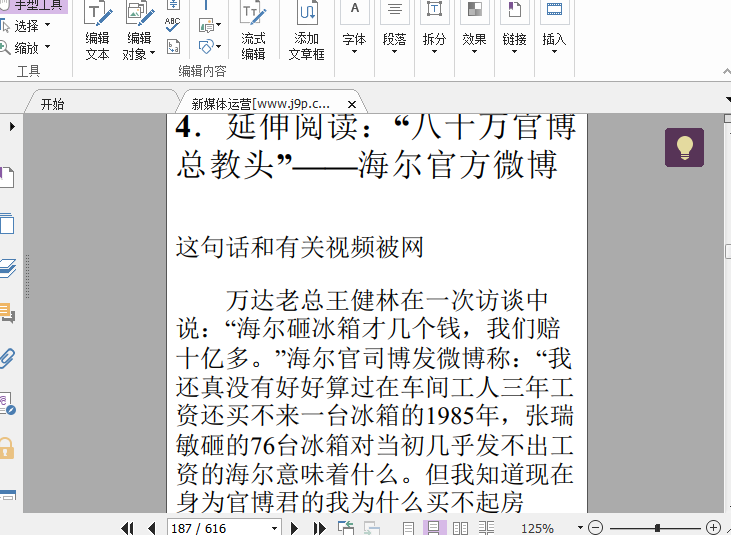Open the 125% zoom level dropdown

[580, 528]
